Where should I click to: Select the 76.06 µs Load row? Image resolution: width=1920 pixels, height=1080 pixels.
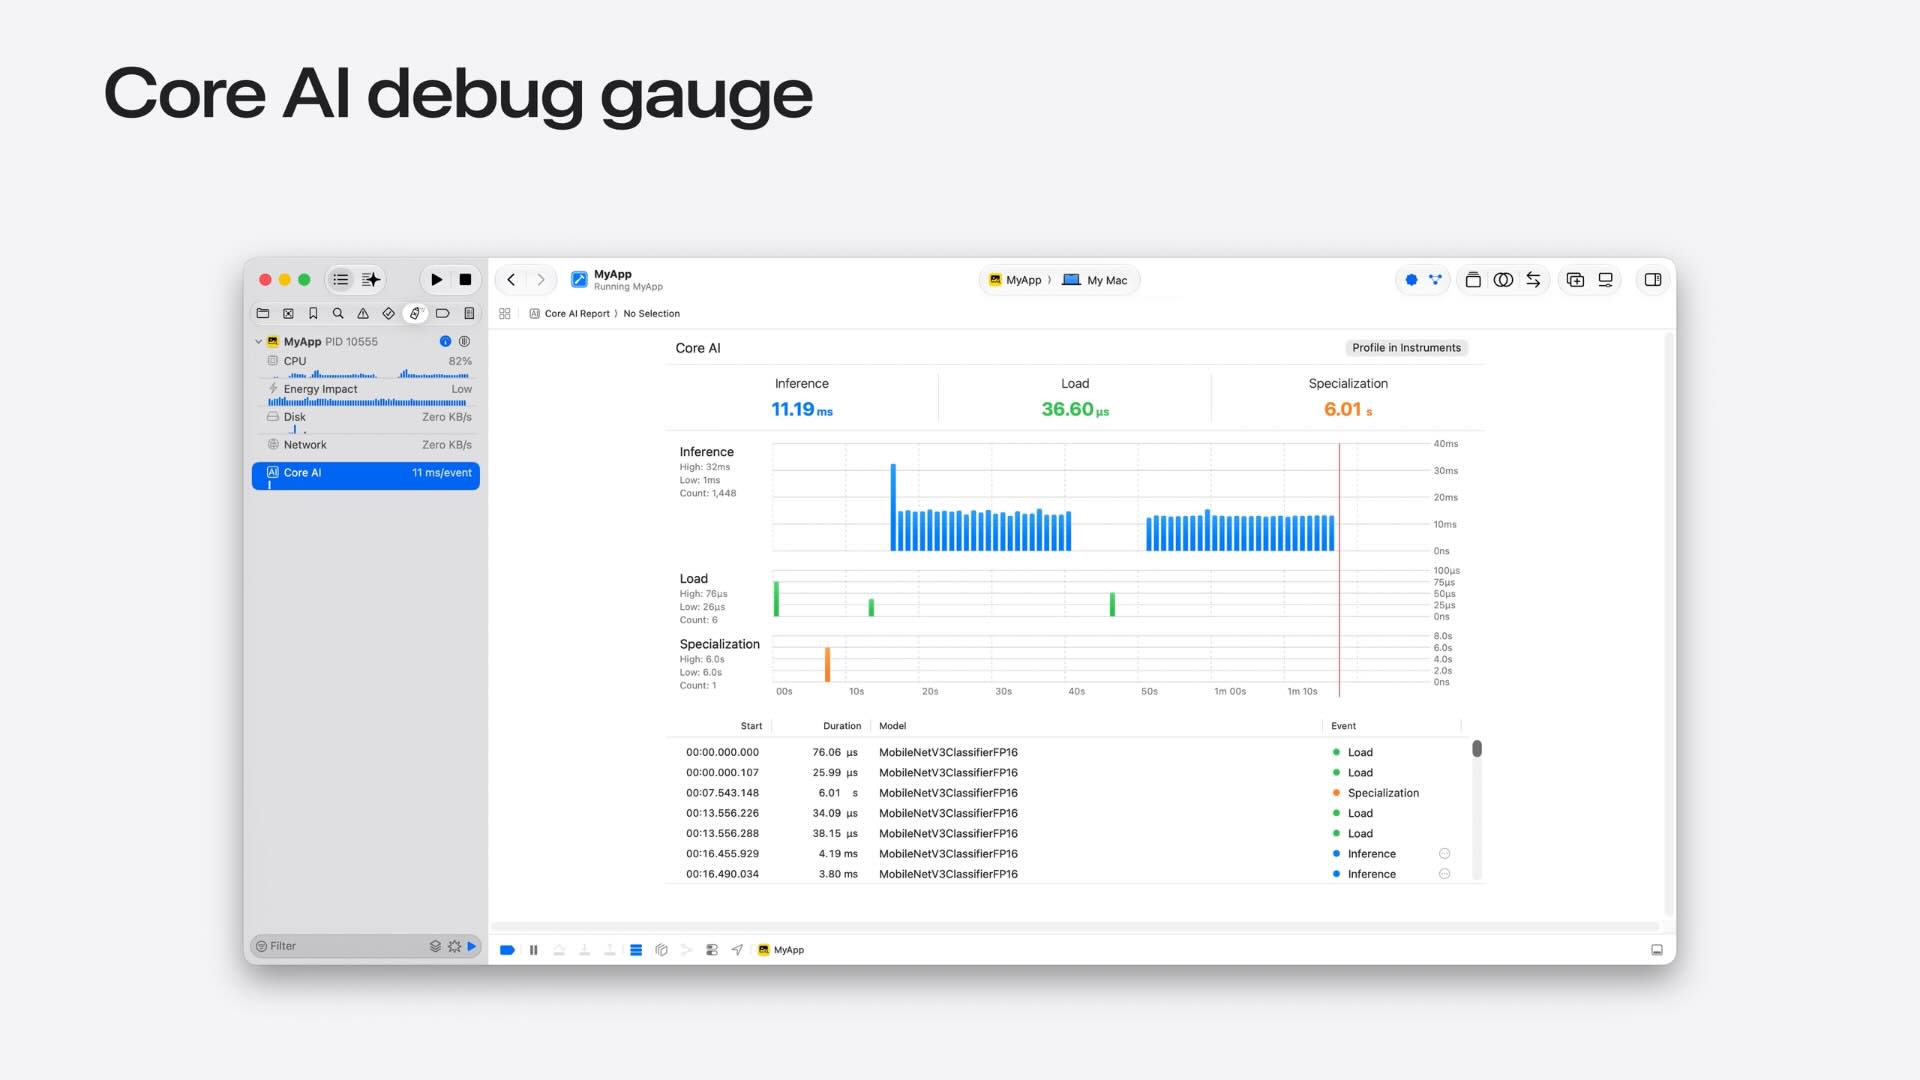(1068, 753)
